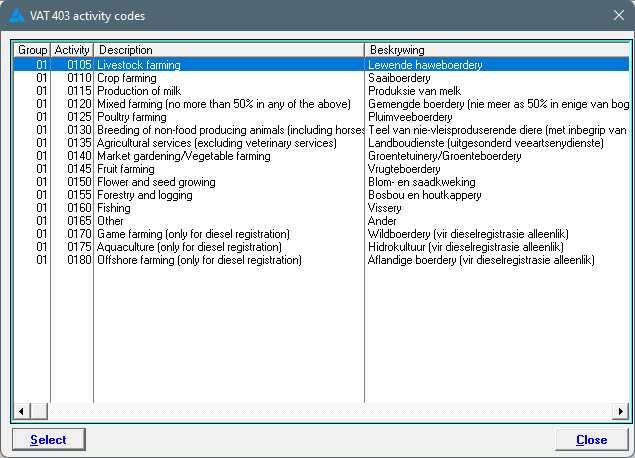Select the Crop farming row

(x=321, y=78)
